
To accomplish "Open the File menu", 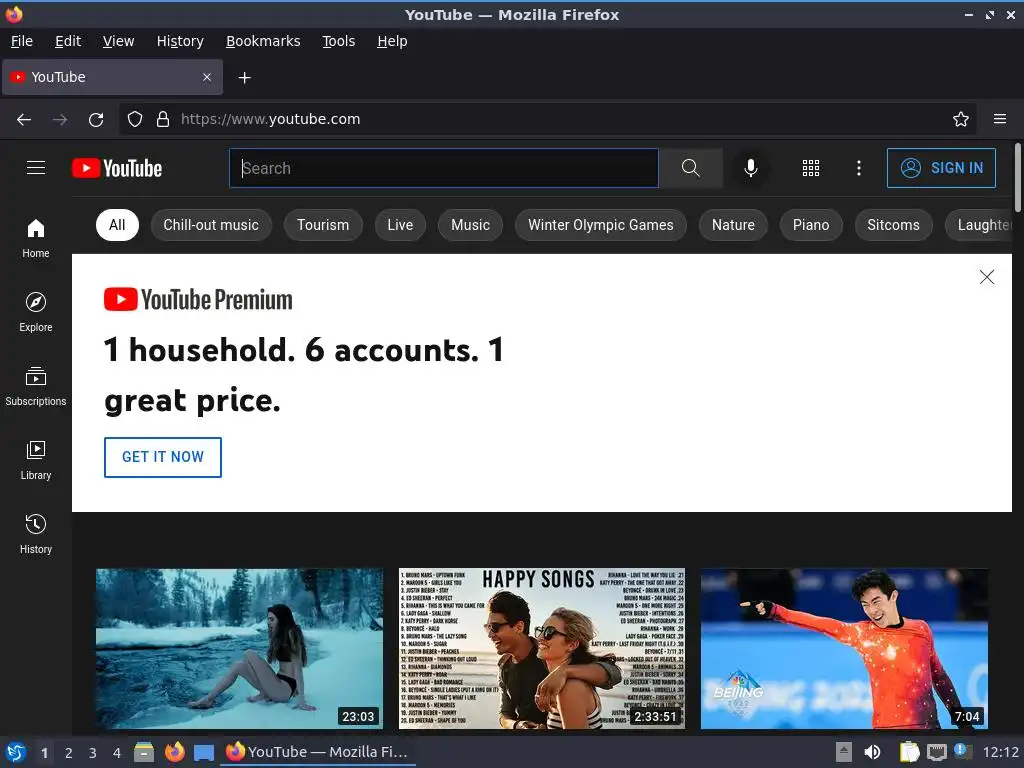I will click(x=22, y=41).
